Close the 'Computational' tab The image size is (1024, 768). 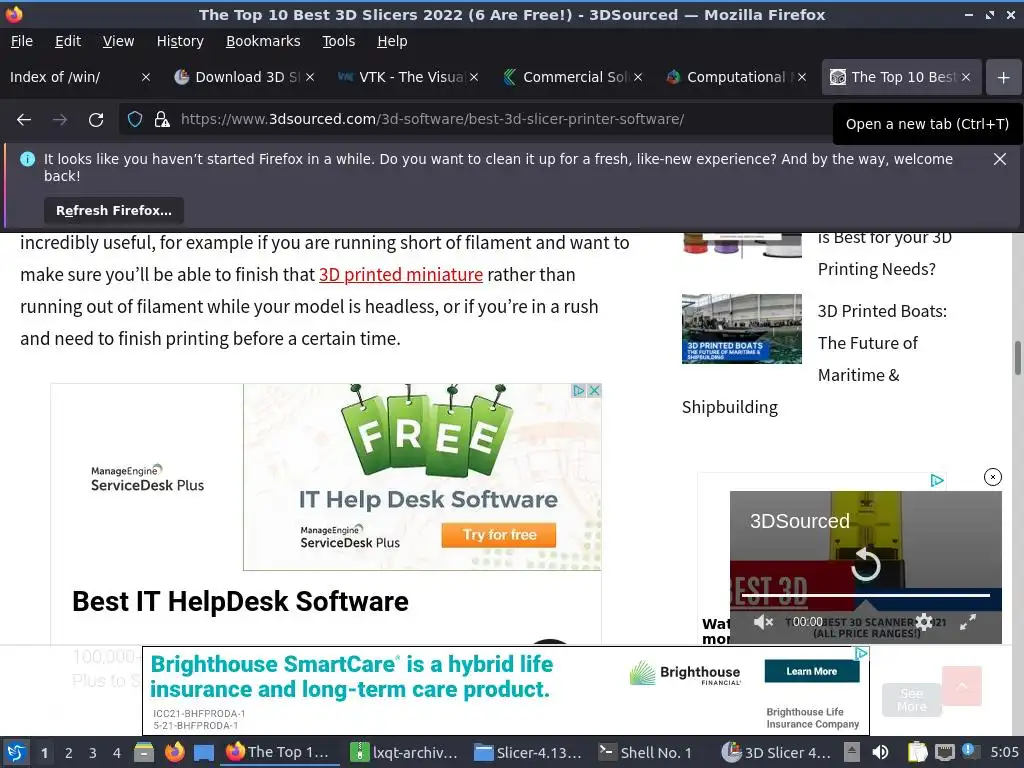coord(802,78)
